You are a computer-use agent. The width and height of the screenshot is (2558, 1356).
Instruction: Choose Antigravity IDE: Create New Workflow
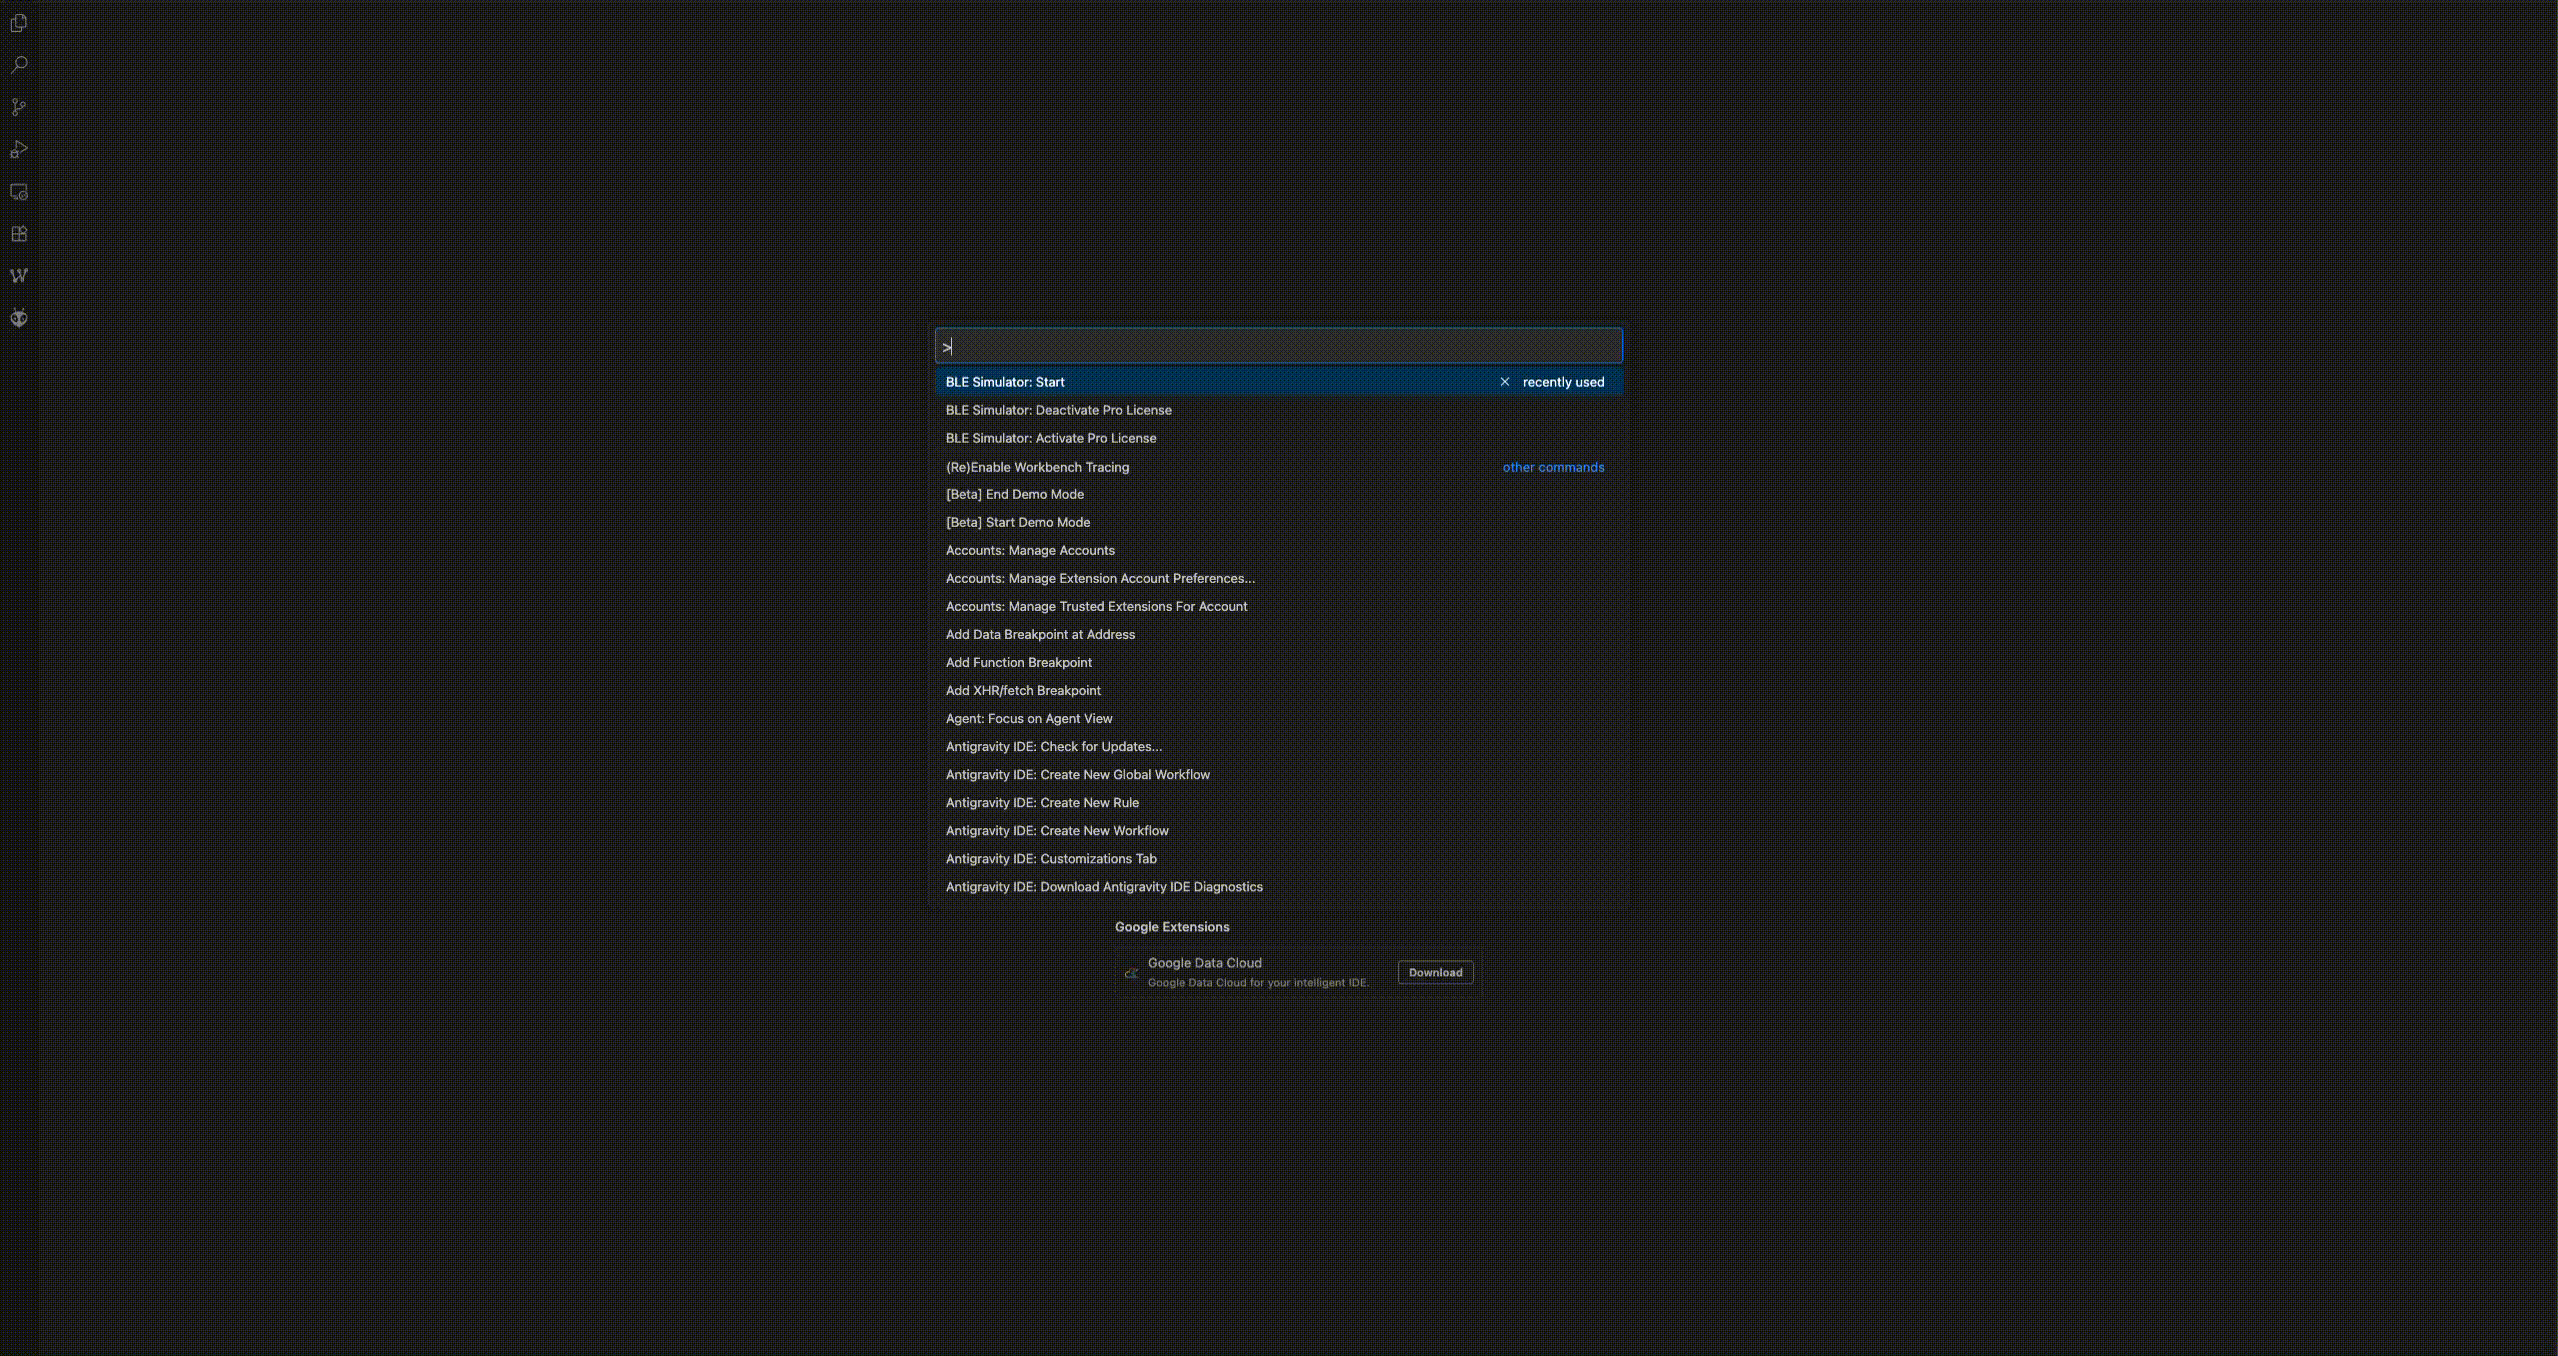coord(1278,830)
